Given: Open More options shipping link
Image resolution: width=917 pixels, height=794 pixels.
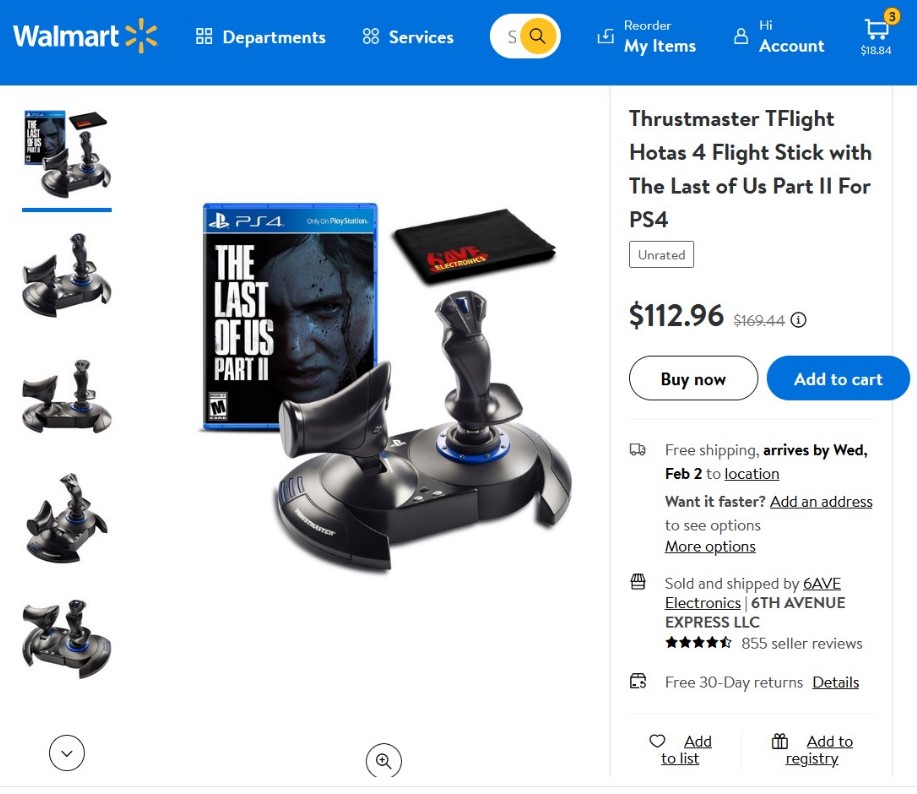Looking at the screenshot, I should [x=710, y=546].
